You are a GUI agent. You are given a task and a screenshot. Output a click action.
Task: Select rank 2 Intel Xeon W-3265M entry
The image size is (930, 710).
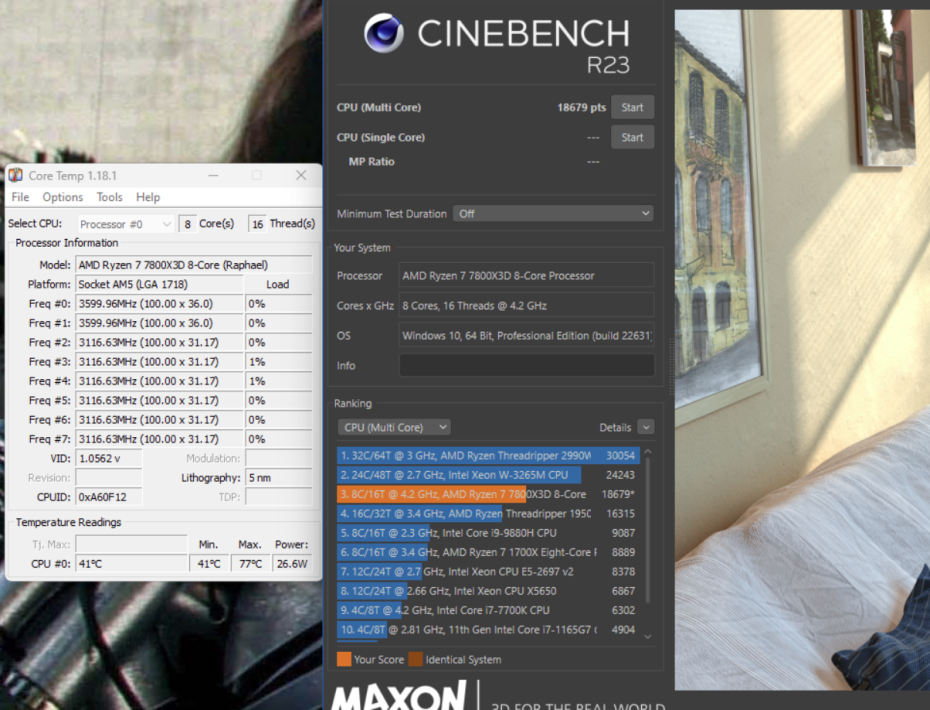(x=489, y=475)
